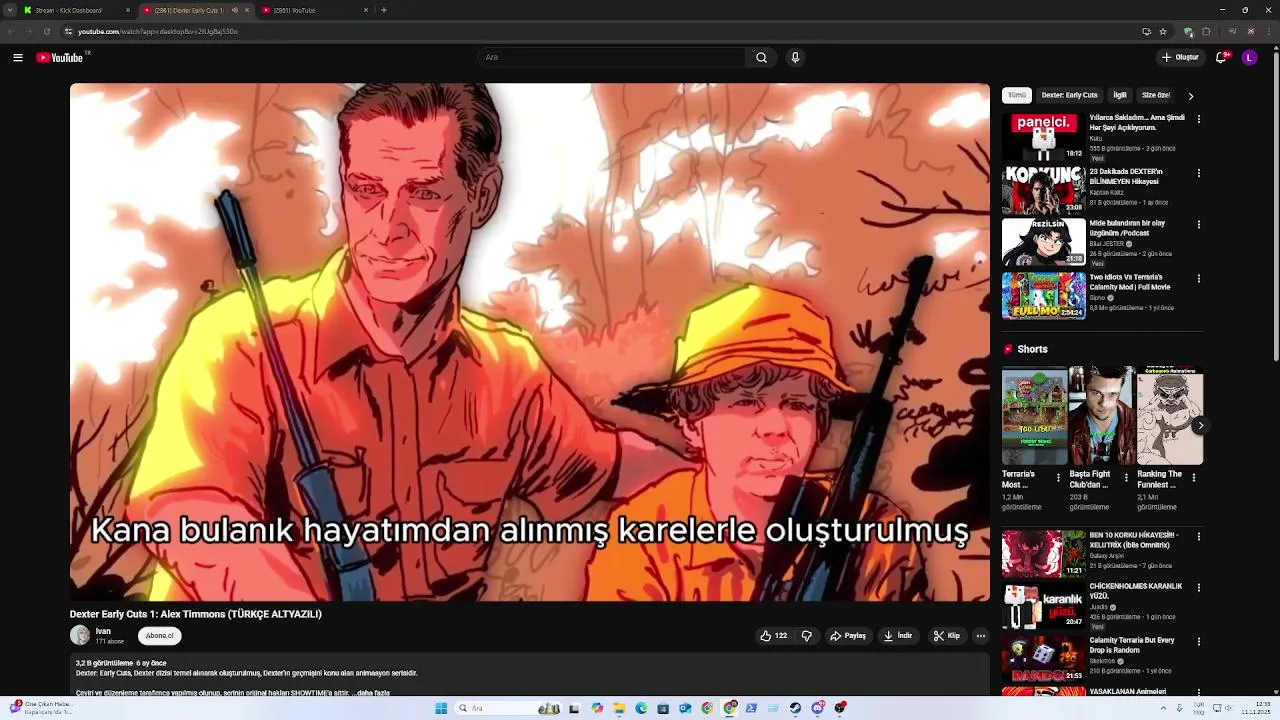Open the Ivan channel avatar
This screenshot has height=720, width=1280.
[80, 635]
